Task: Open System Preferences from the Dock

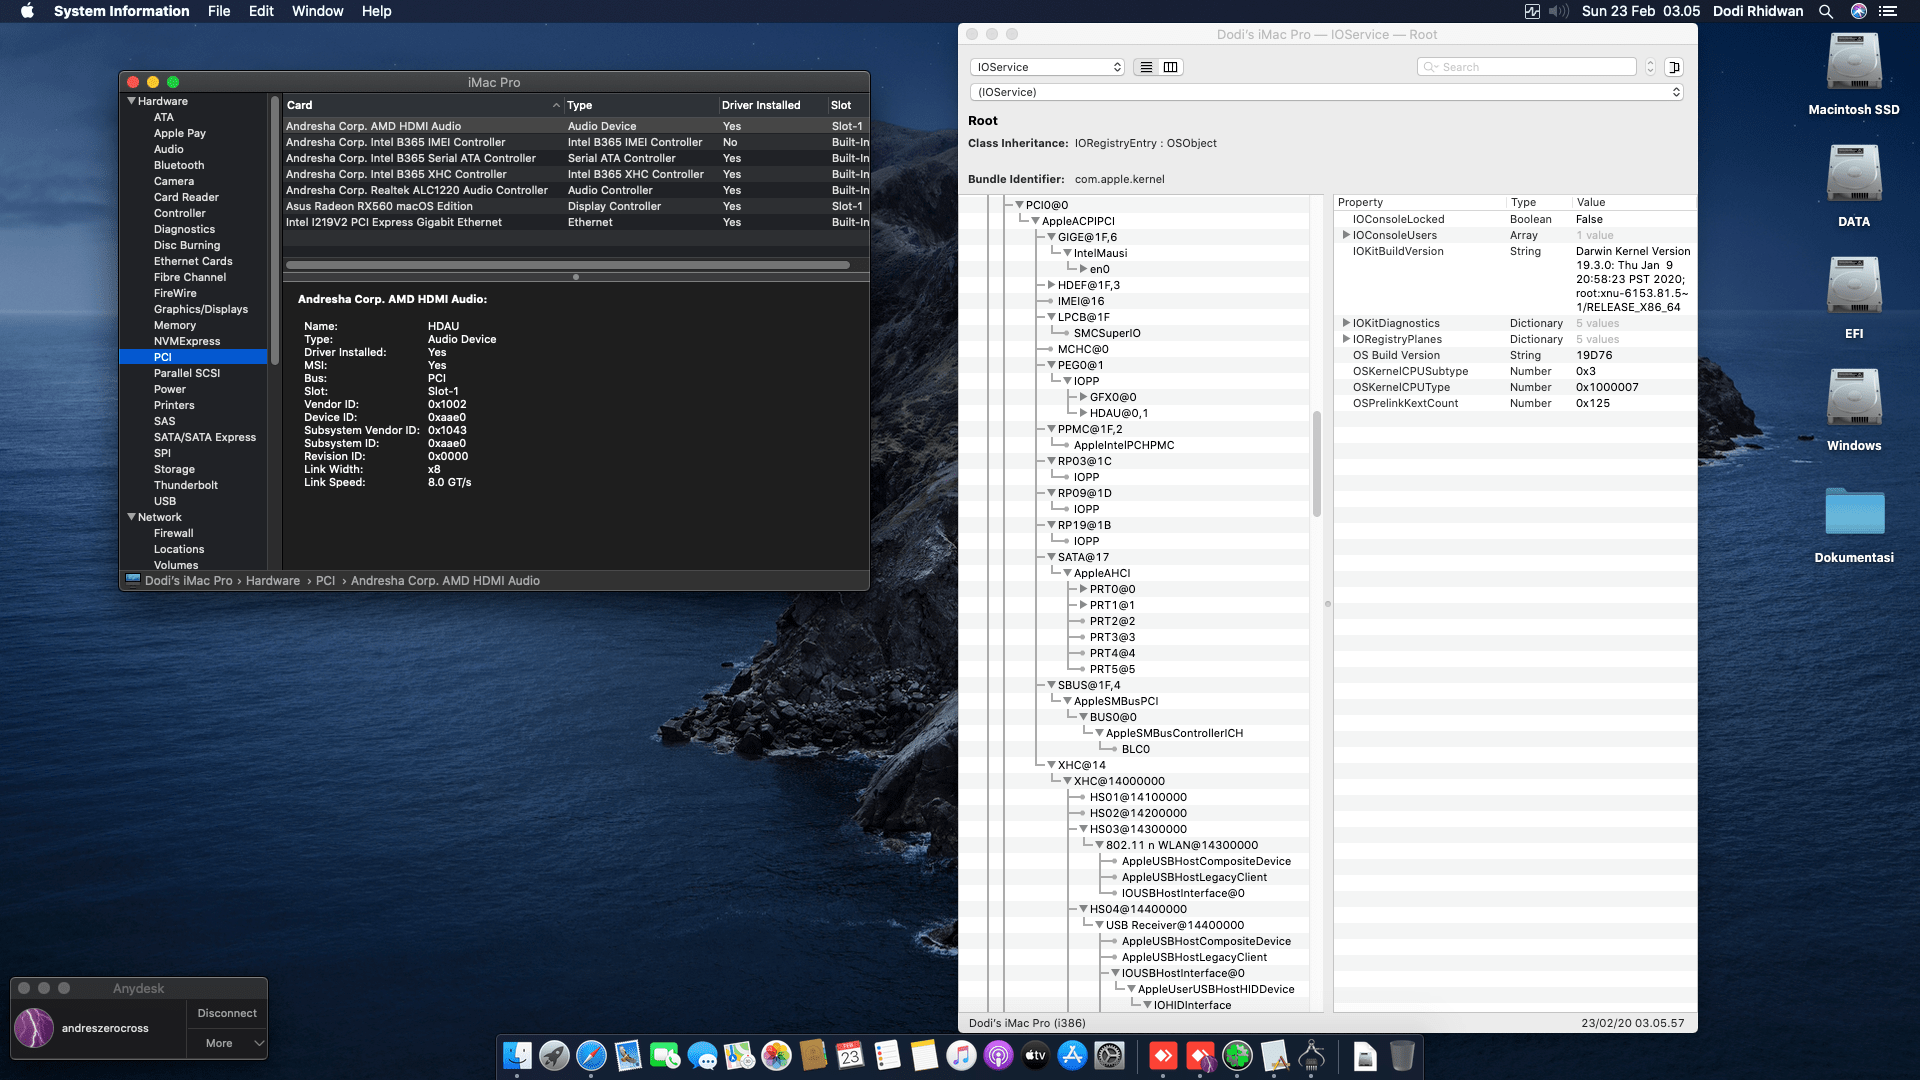Action: [1109, 1055]
